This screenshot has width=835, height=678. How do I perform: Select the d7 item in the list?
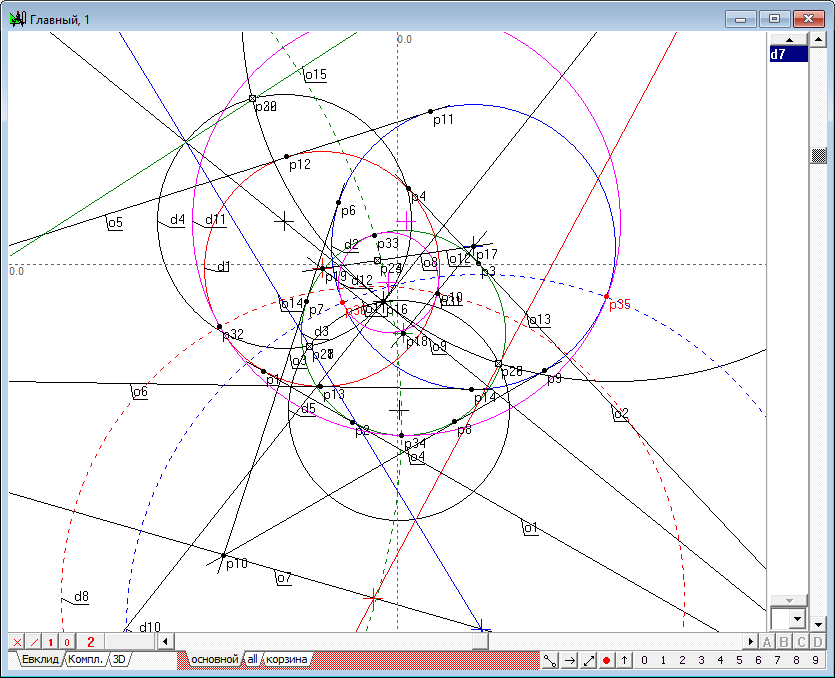coord(789,54)
